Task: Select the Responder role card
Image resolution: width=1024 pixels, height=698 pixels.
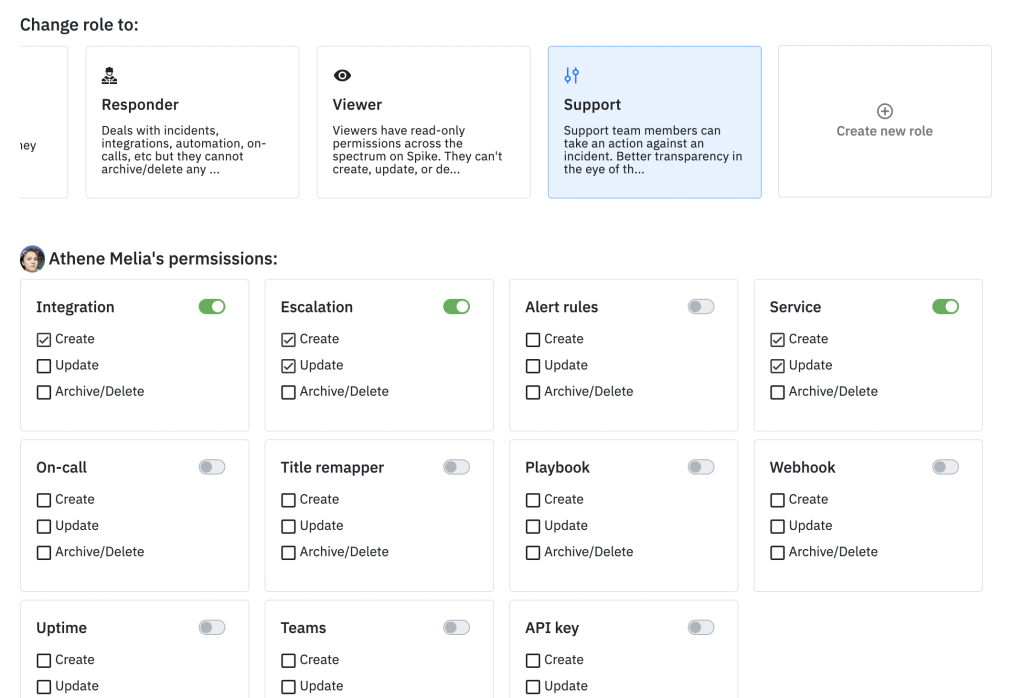Action: pyautogui.click(x=192, y=122)
